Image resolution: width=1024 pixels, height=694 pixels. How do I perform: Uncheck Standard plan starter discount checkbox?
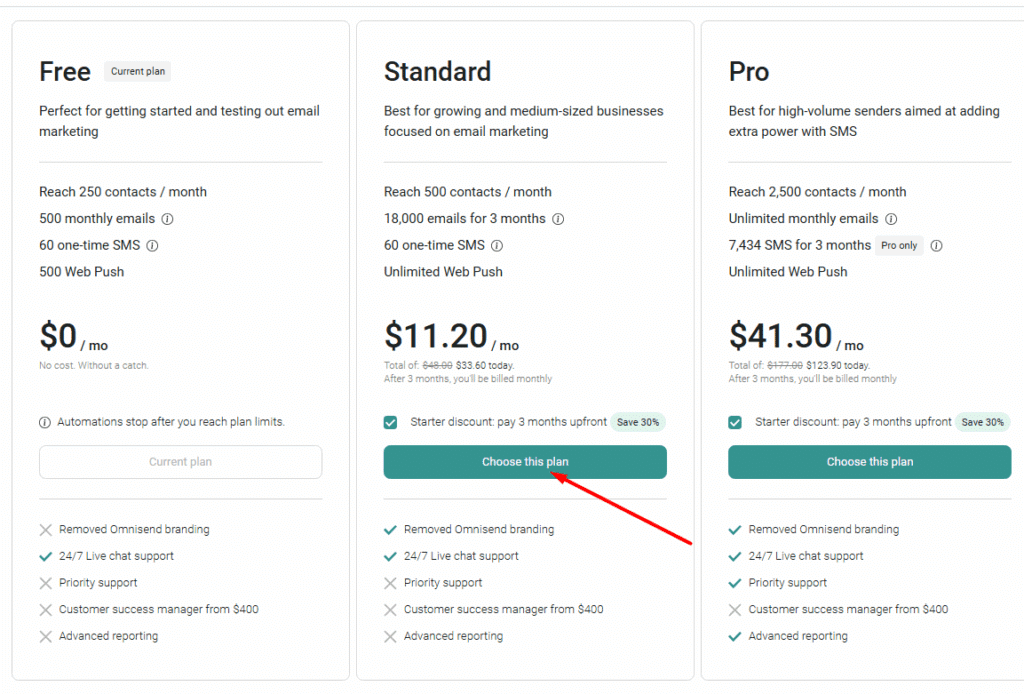click(391, 422)
